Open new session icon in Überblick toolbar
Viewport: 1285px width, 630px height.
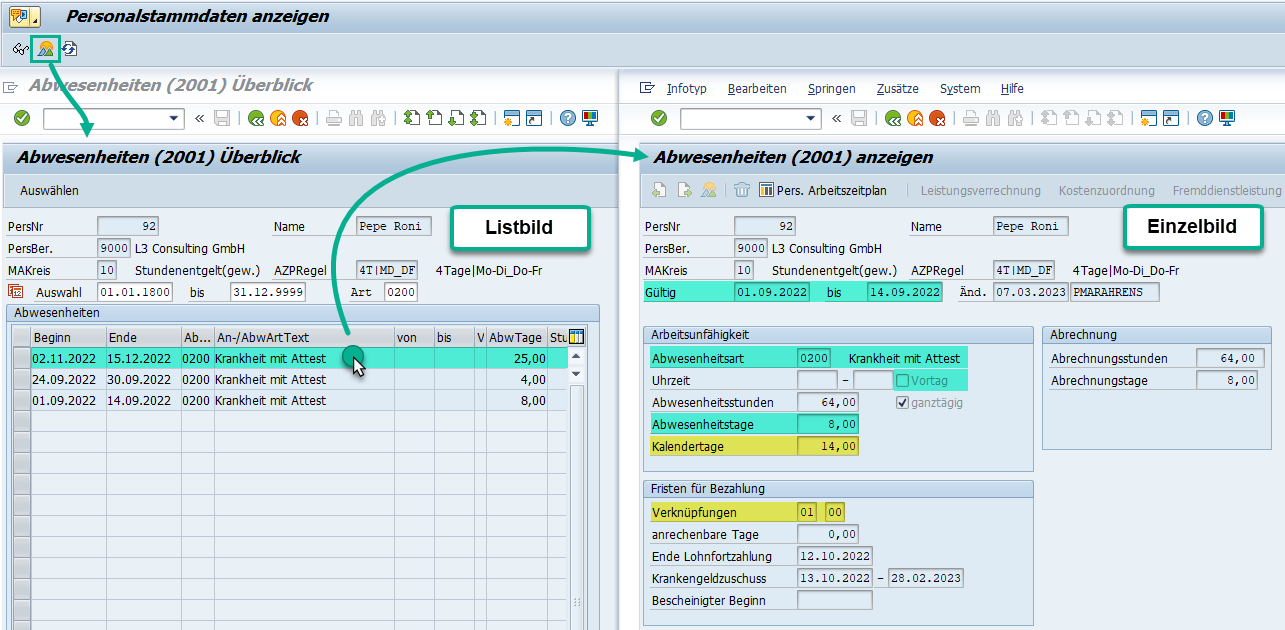pos(512,118)
